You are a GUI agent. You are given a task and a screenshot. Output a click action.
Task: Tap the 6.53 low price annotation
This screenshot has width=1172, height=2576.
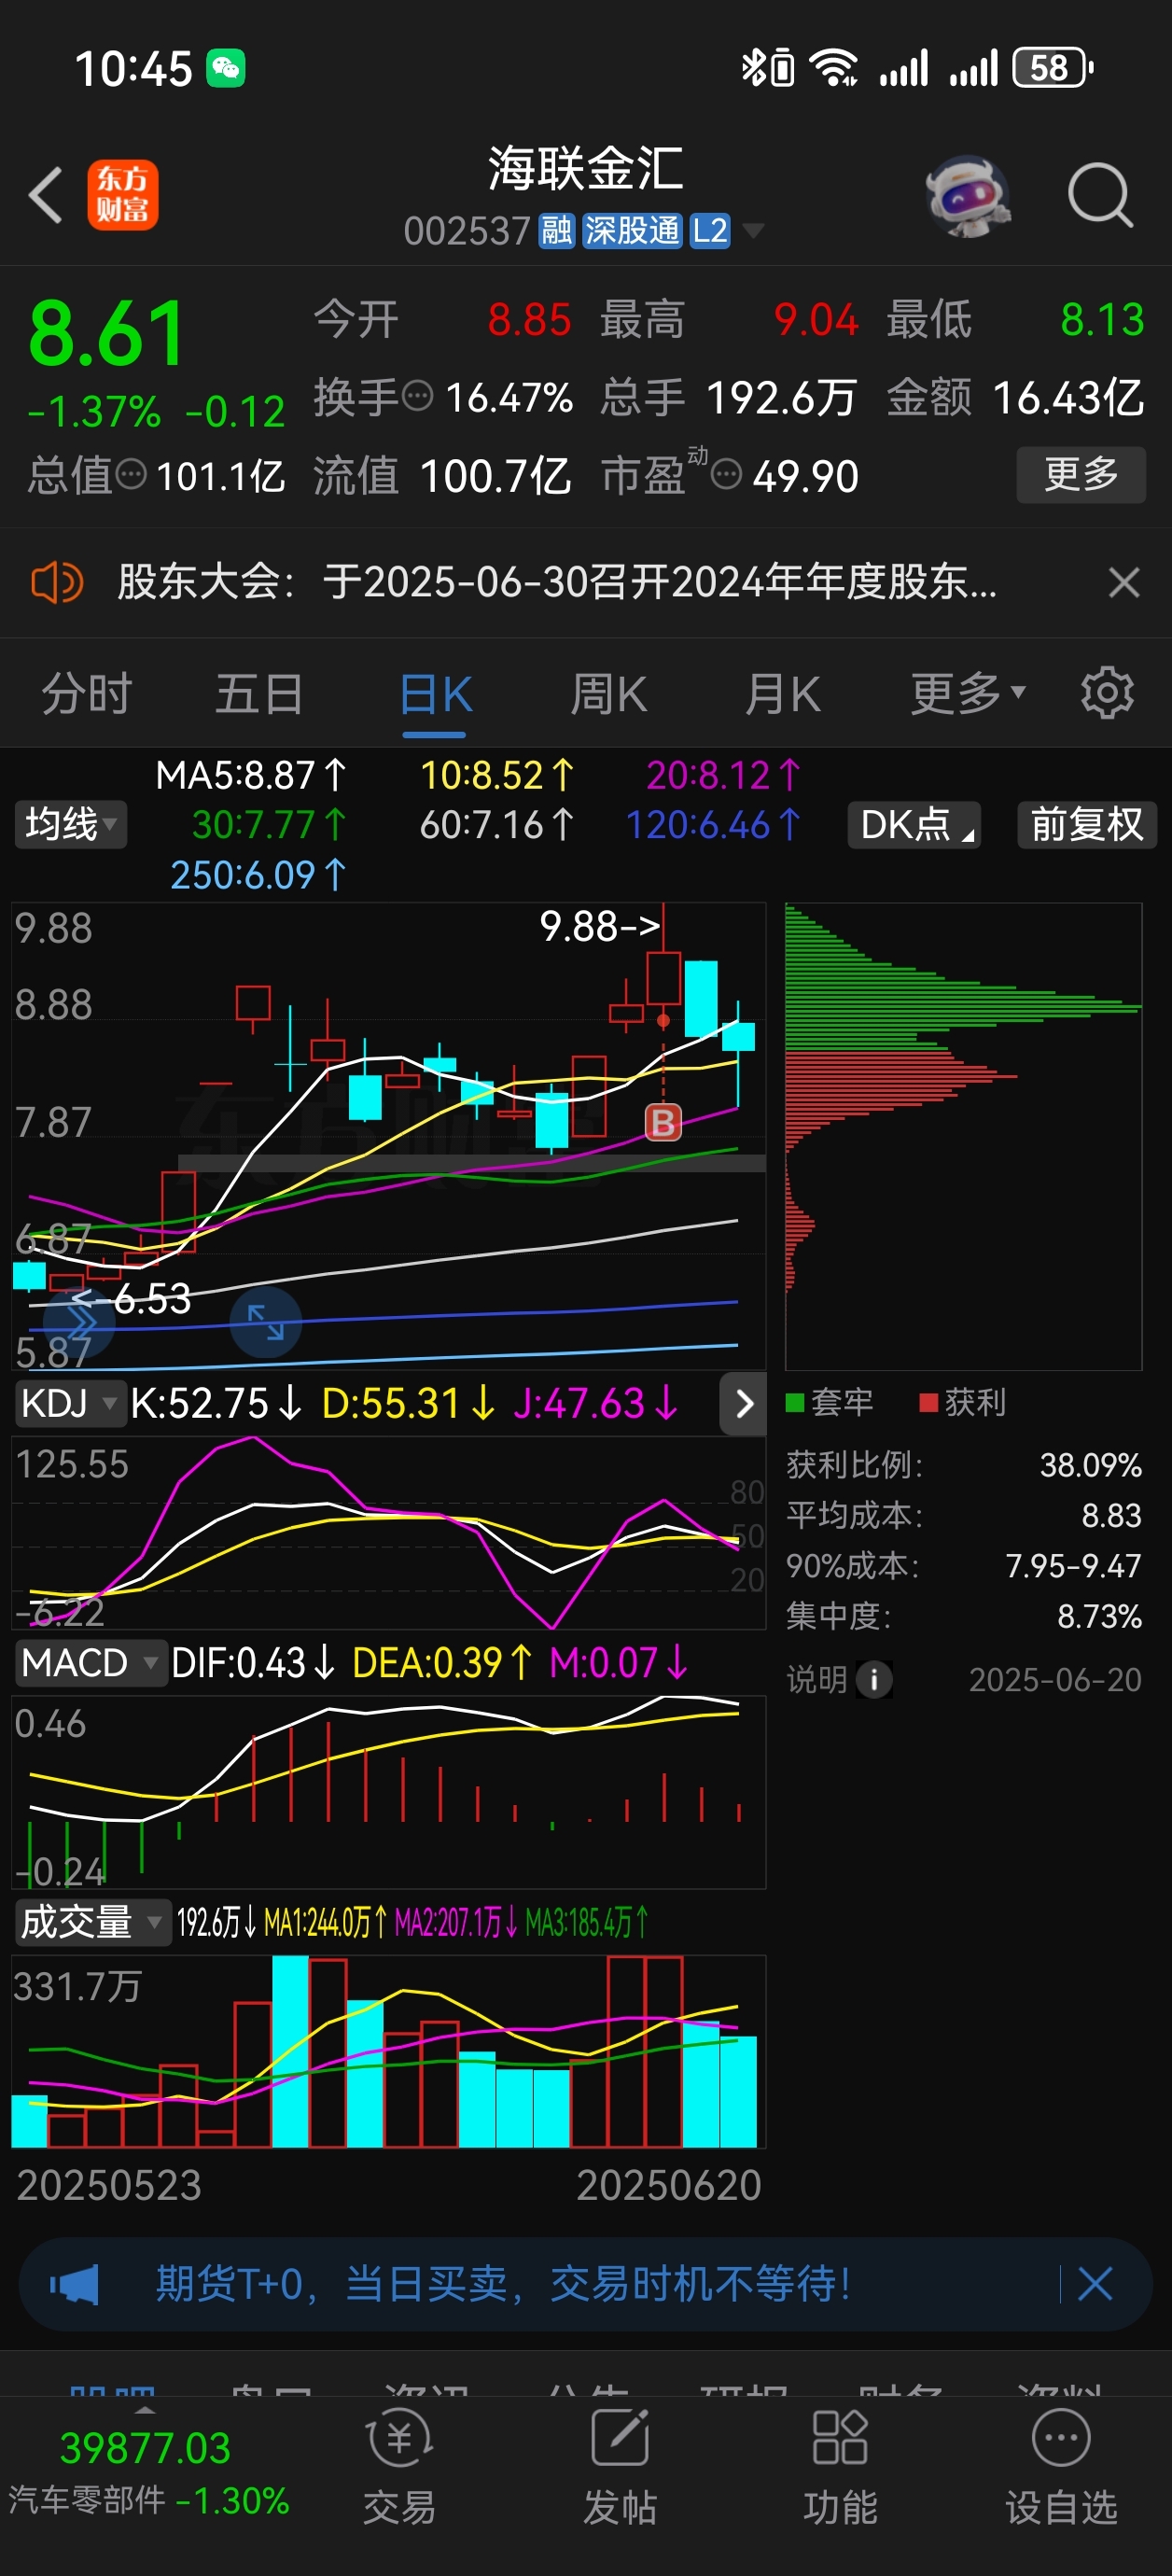(x=131, y=1299)
